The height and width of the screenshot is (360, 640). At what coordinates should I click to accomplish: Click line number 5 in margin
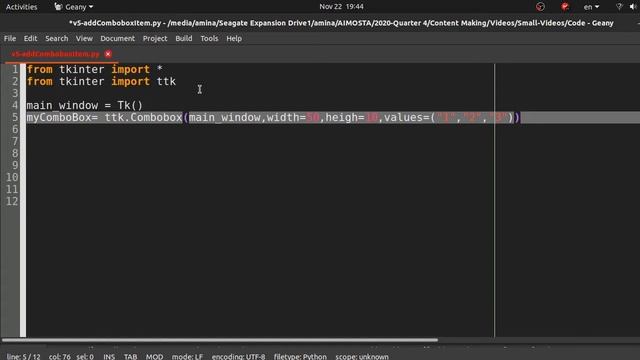pyautogui.click(x=15, y=118)
